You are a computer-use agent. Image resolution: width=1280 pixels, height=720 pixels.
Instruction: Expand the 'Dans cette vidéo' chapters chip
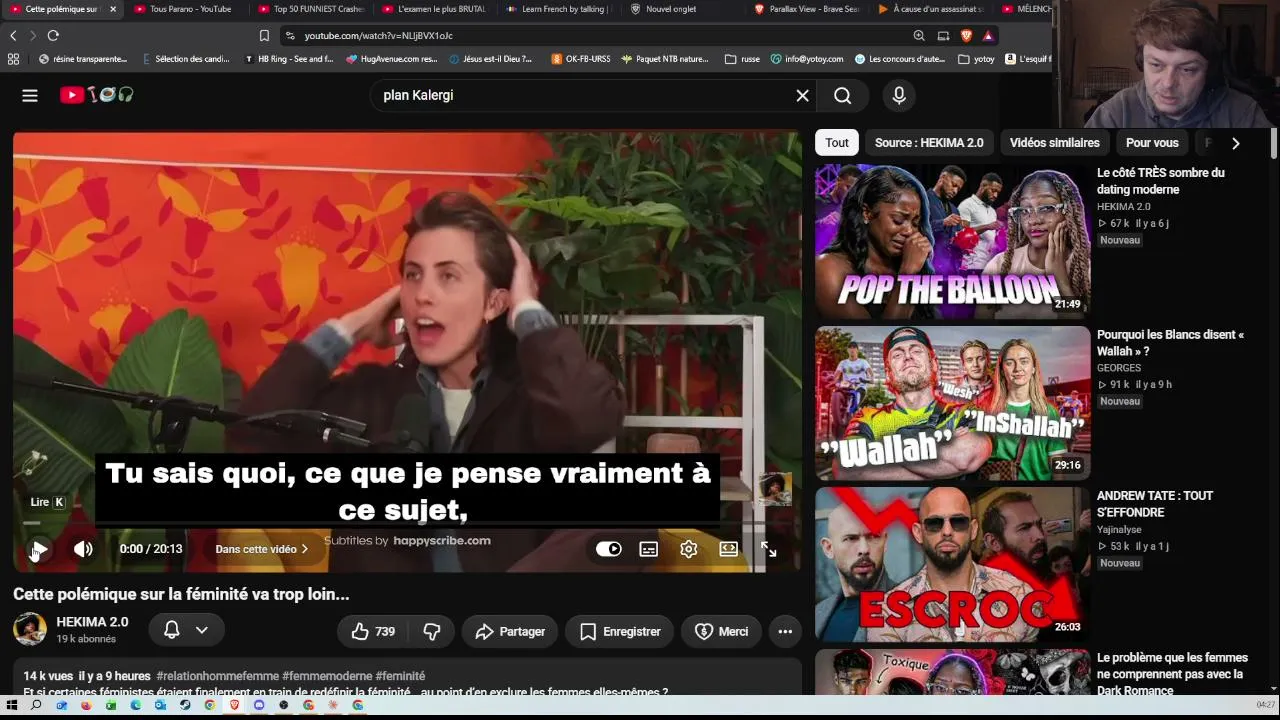click(x=262, y=549)
